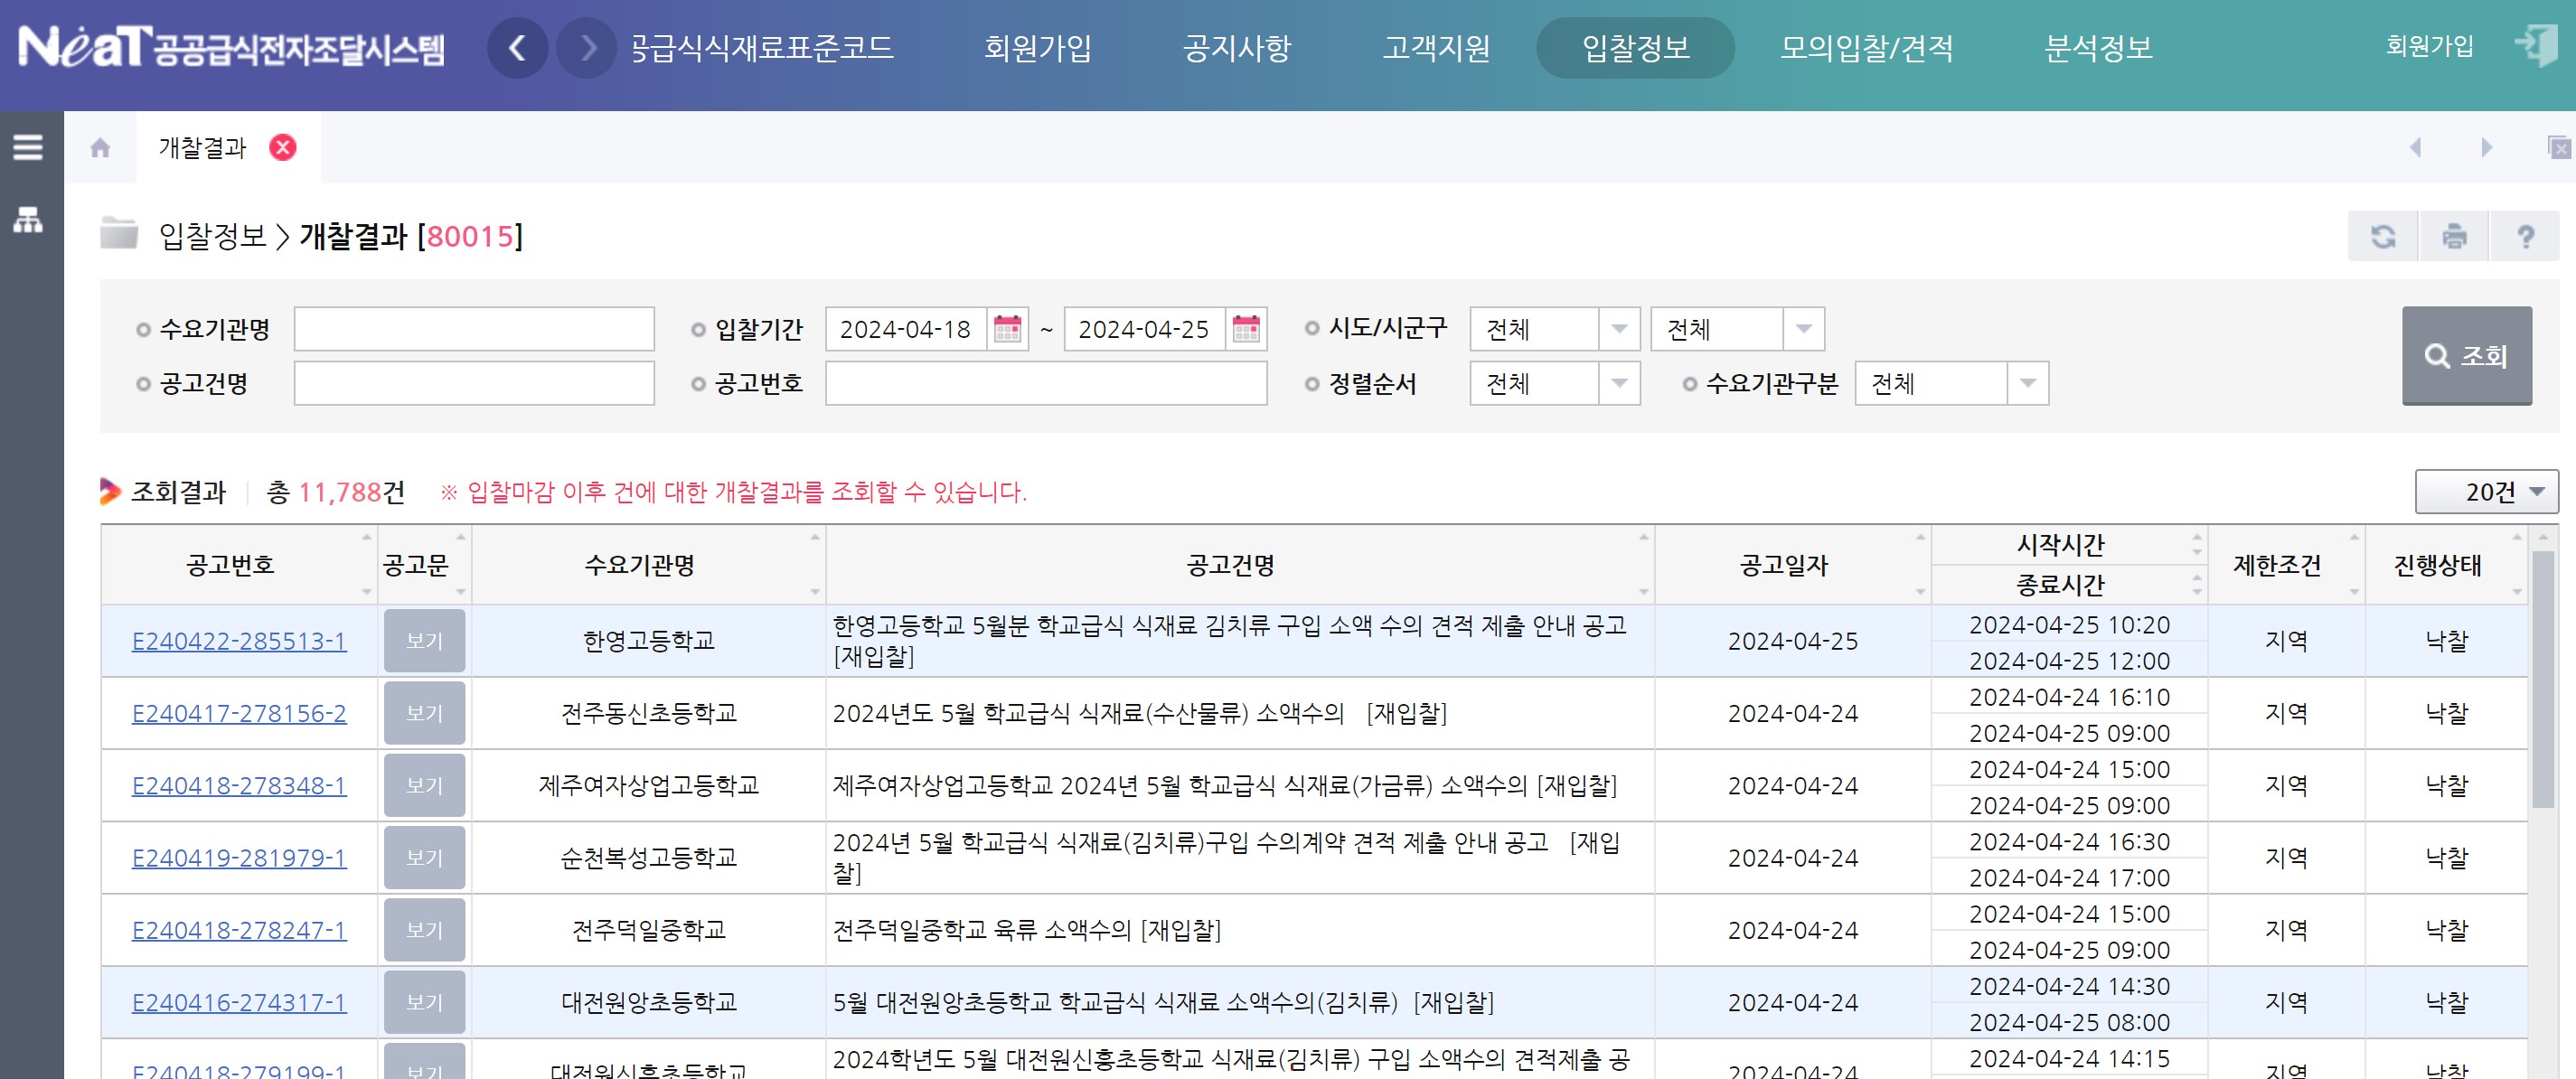Click the printer icon

click(x=2453, y=237)
